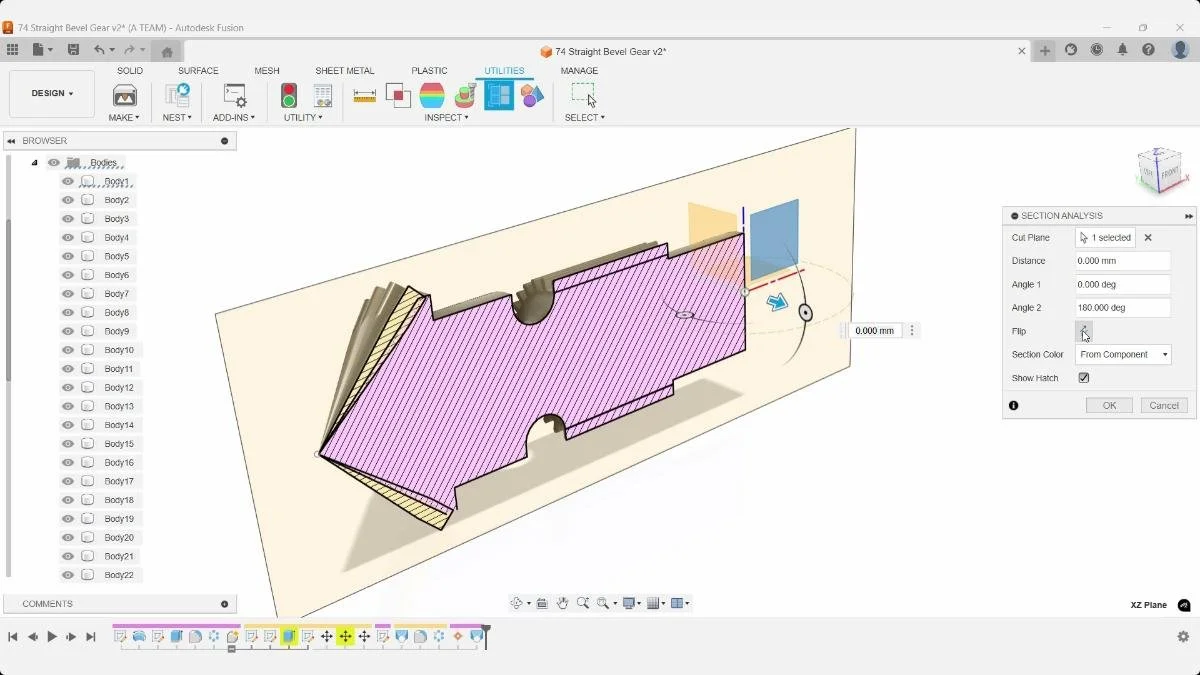The height and width of the screenshot is (675, 1200).
Task: Switch to the MESH tab
Action: pyautogui.click(x=267, y=71)
